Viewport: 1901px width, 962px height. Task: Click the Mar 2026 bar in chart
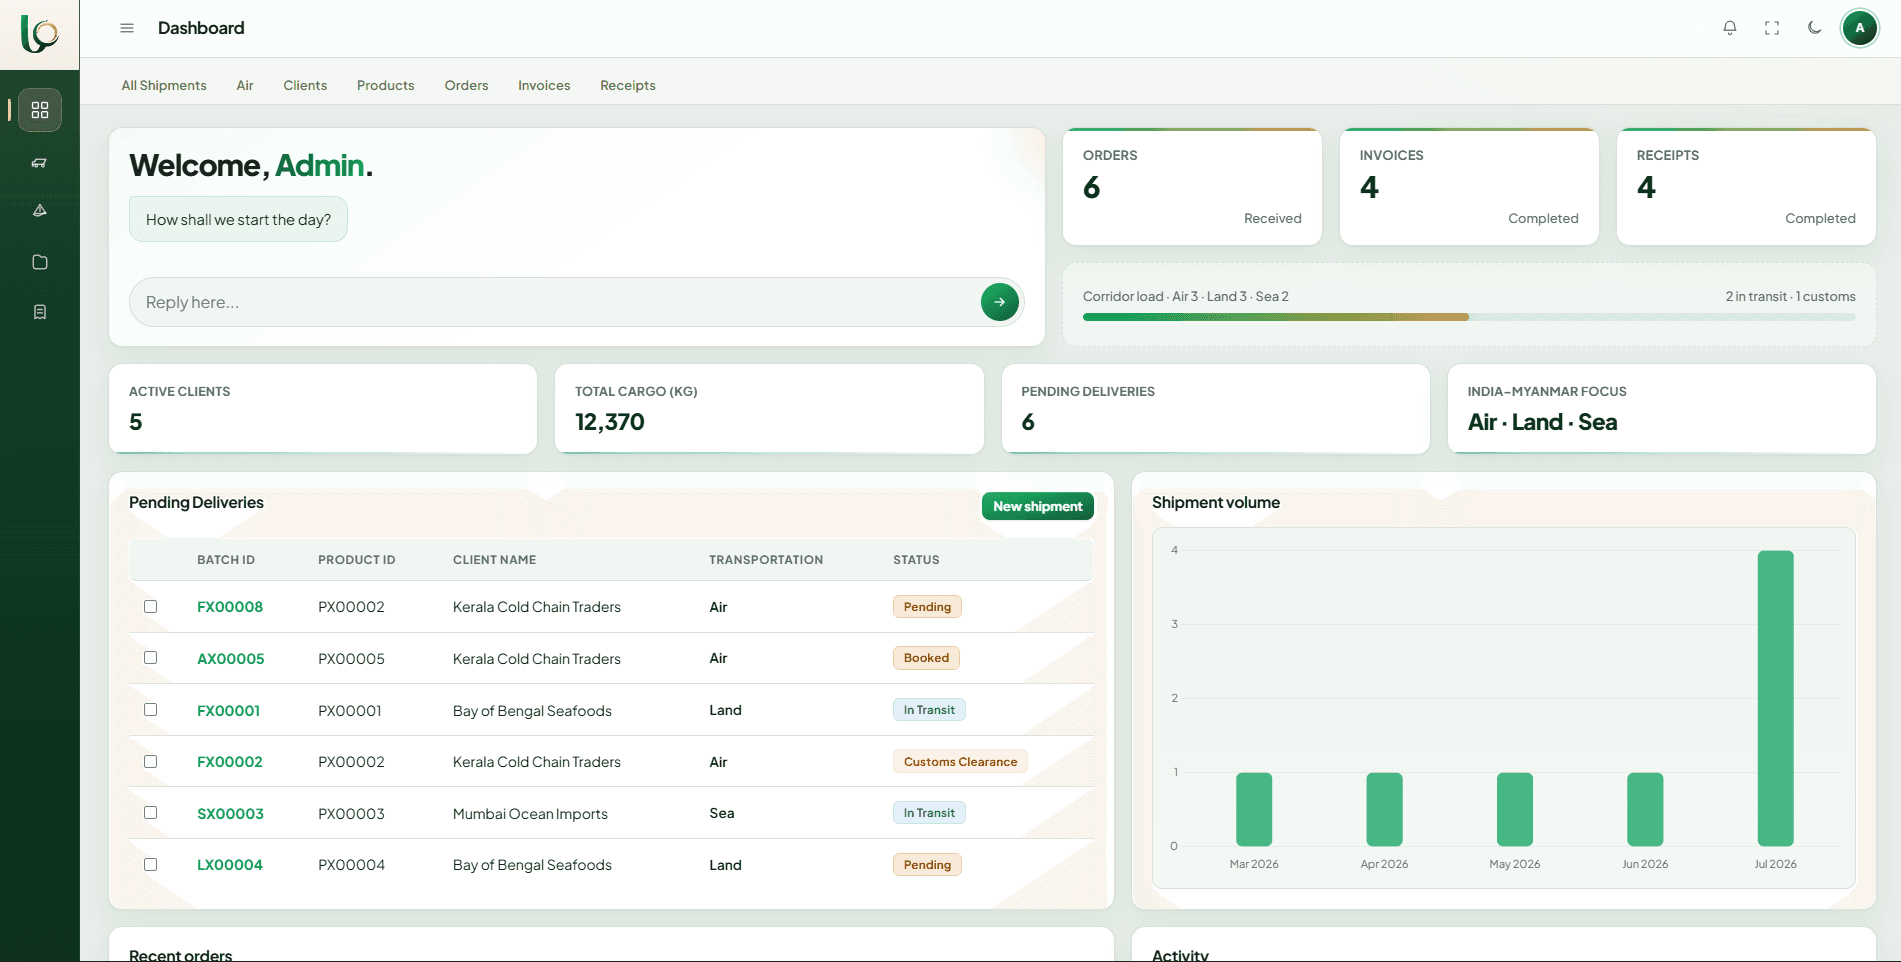pos(1254,809)
